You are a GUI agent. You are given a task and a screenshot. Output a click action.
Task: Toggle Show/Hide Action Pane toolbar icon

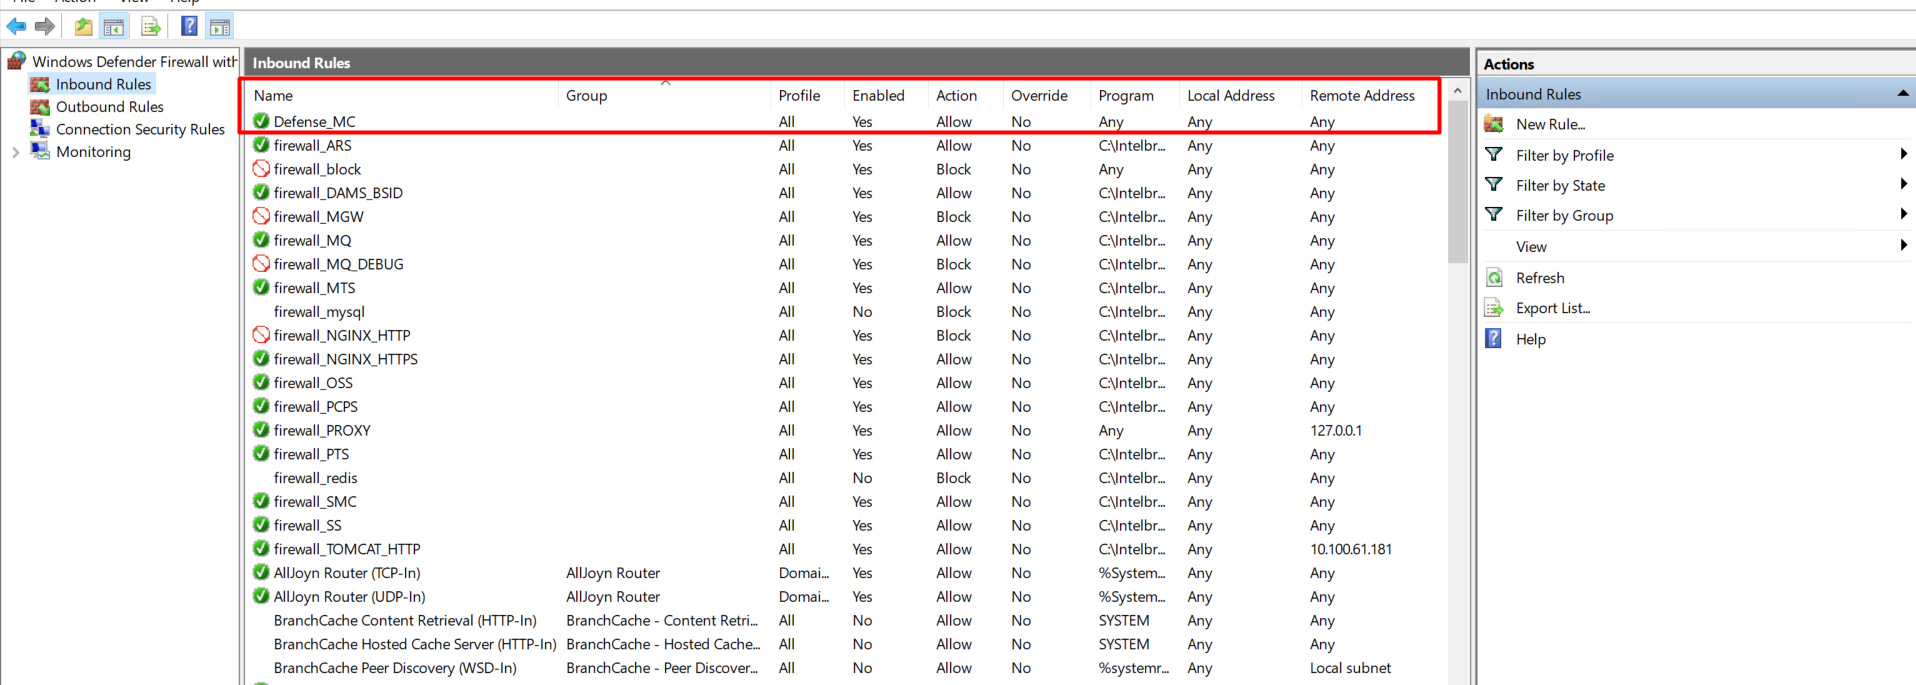click(x=220, y=27)
